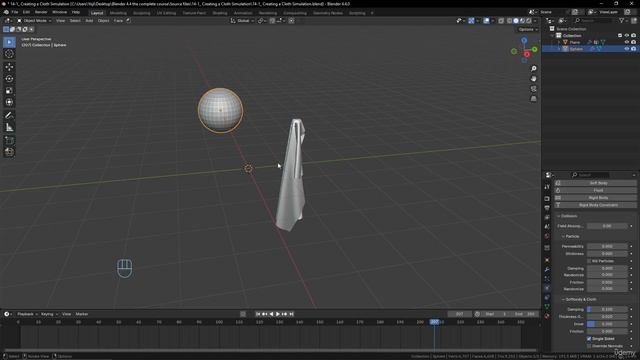Select wireframe viewport shading
640x360 pixels.
509,21
